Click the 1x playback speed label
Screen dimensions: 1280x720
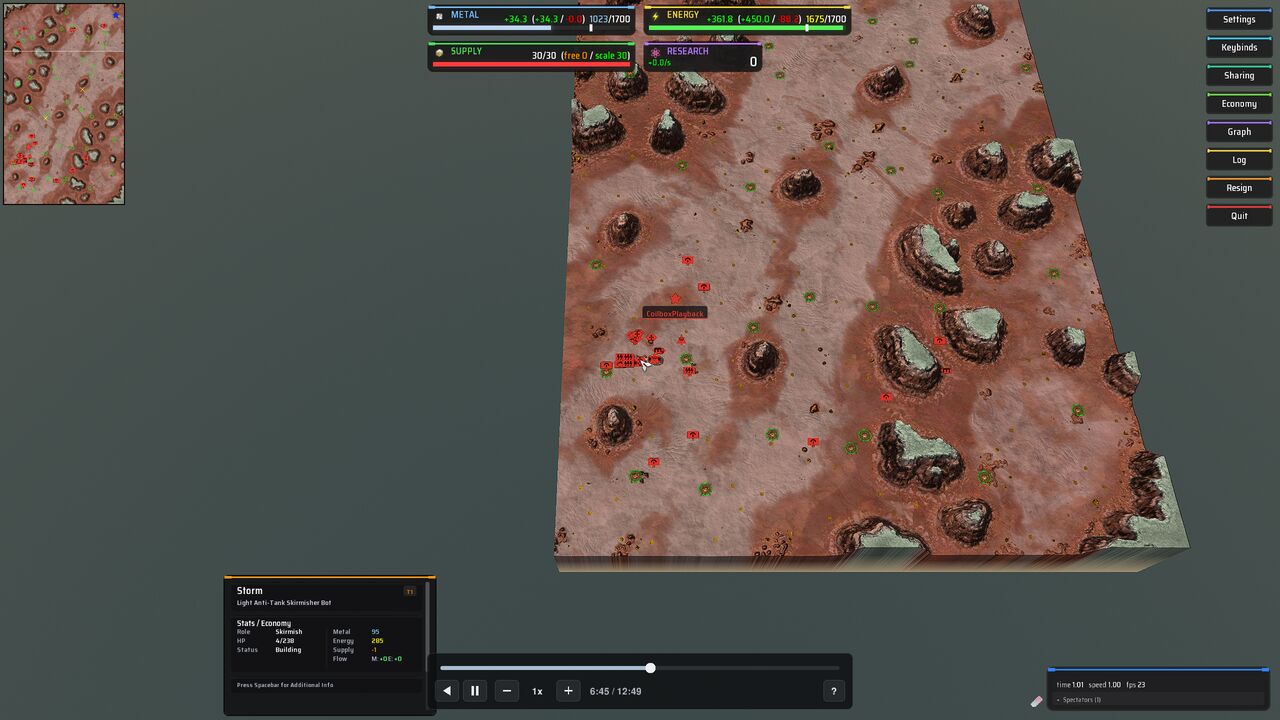pyautogui.click(x=537, y=691)
